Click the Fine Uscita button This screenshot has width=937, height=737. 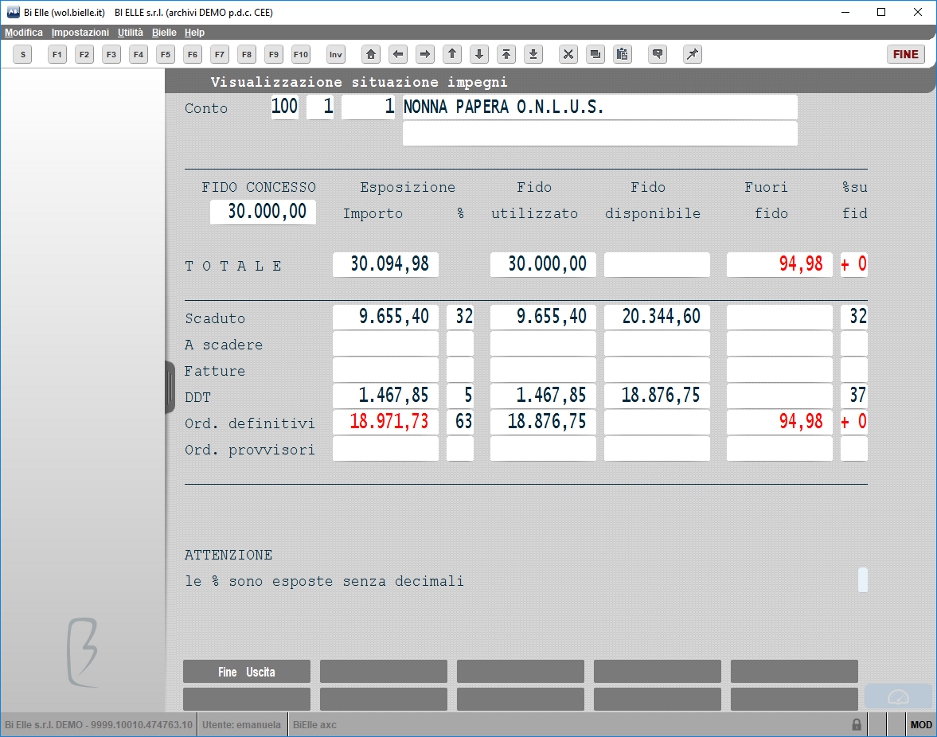pos(247,672)
